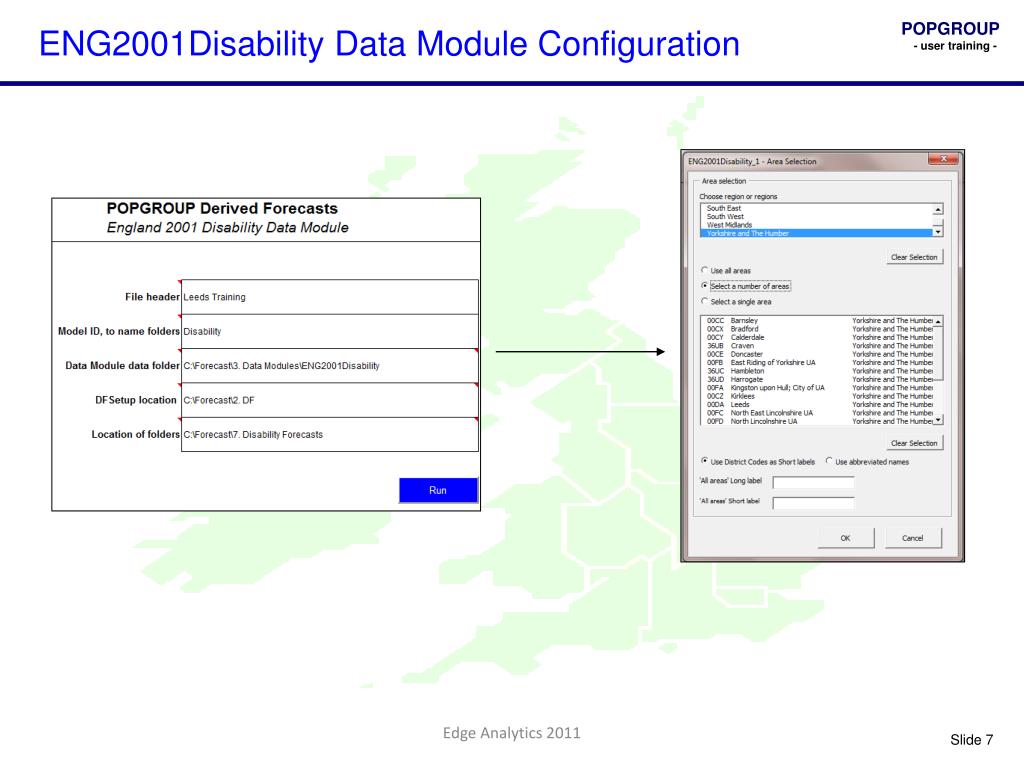1024x768 pixels.
Task: Close the Area Selection dialog window
Action: [x=944, y=159]
